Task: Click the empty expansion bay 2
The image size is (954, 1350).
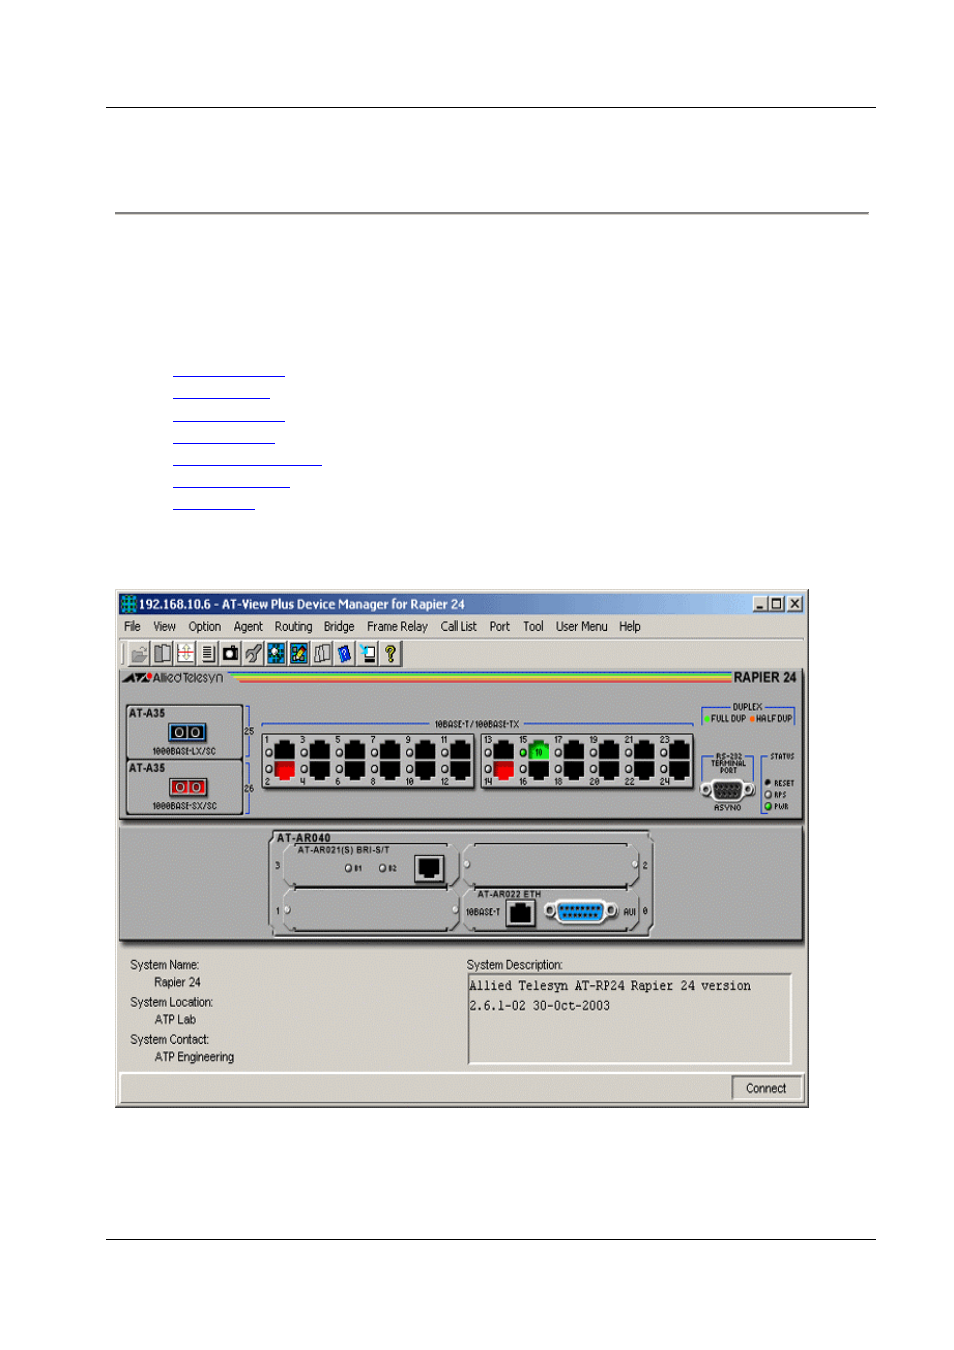Action: pyautogui.click(x=551, y=865)
